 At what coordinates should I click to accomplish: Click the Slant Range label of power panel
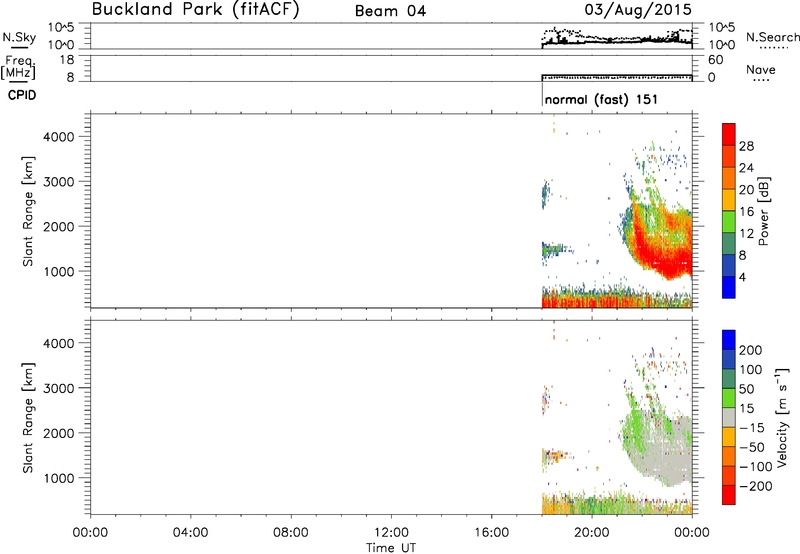(28, 211)
